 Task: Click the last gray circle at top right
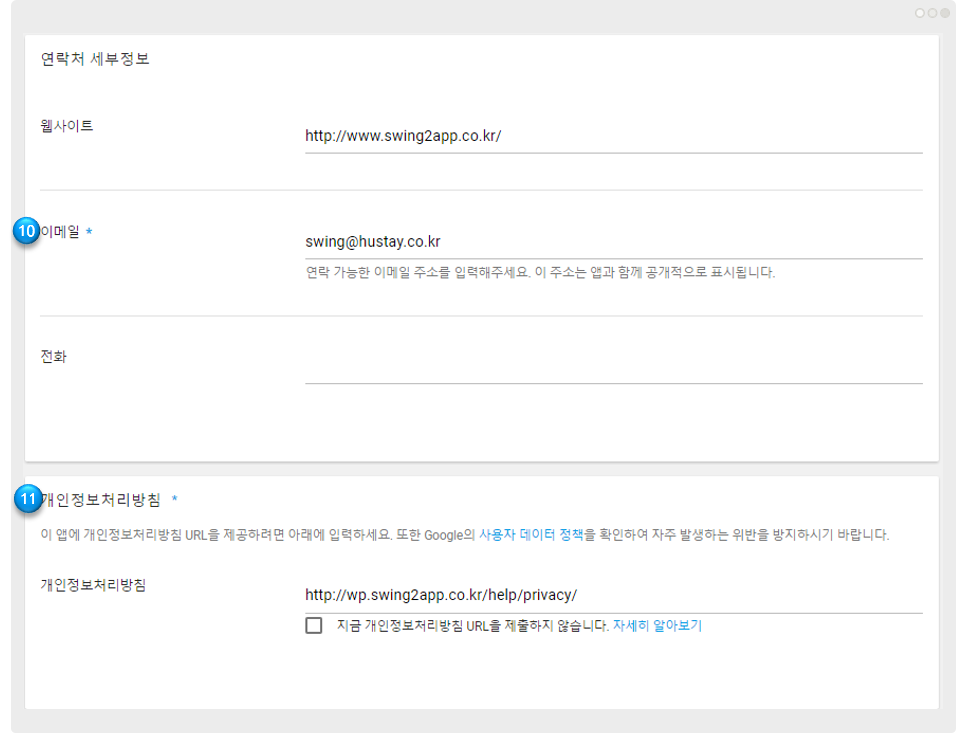[944, 13]
